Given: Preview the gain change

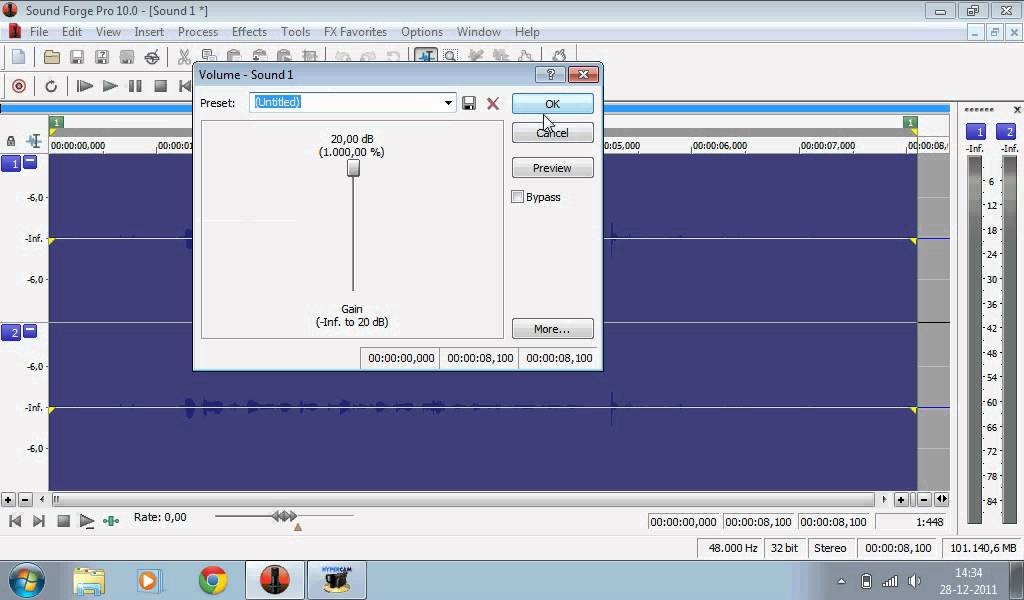Looking at the screenshot, I should click(552, 168).
